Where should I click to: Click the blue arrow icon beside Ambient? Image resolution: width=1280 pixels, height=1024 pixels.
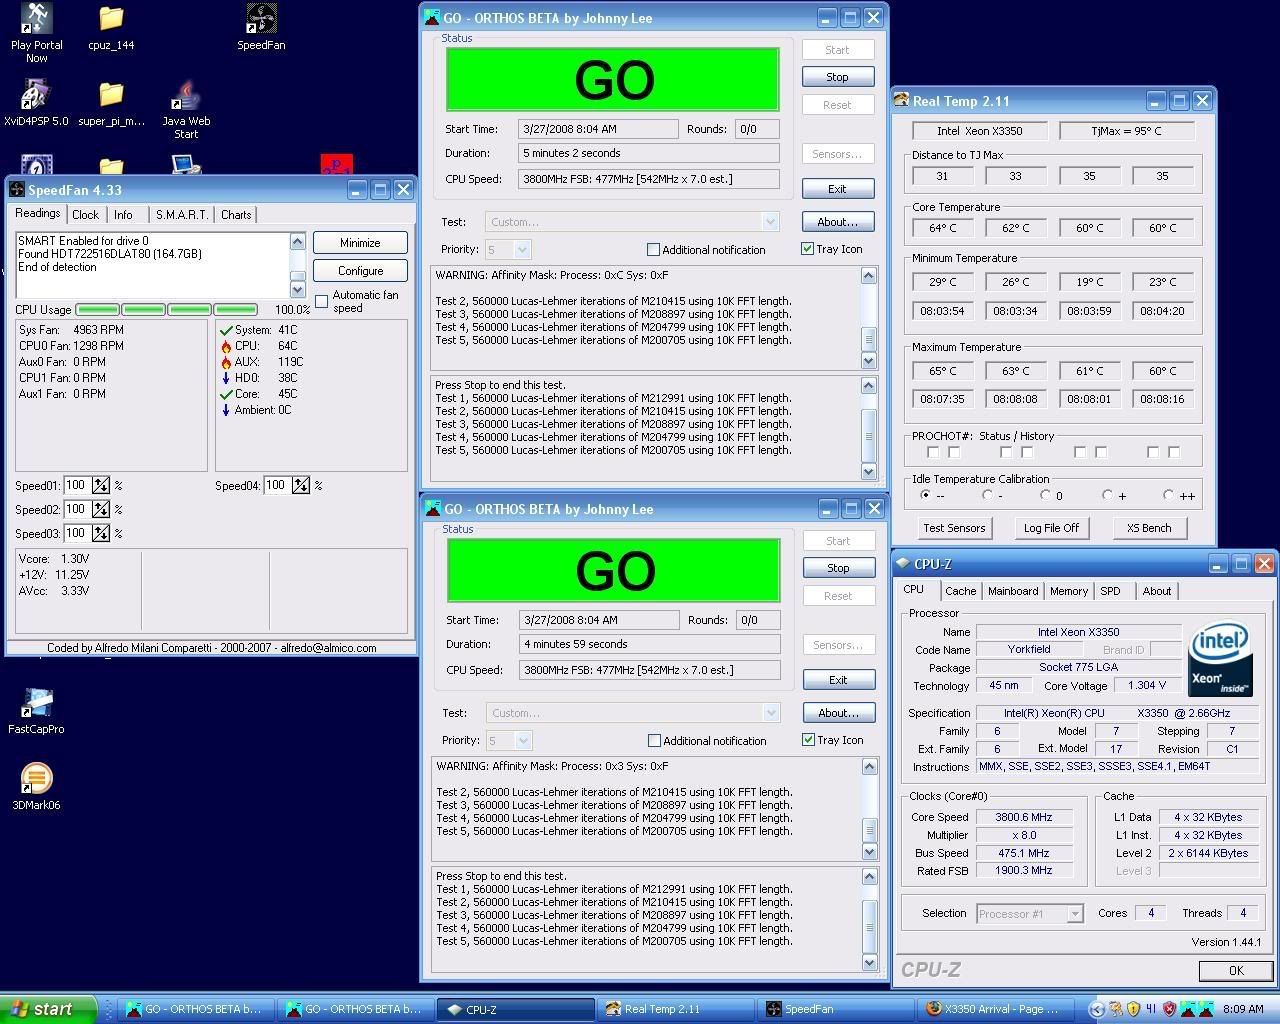(x=226, y=410)
